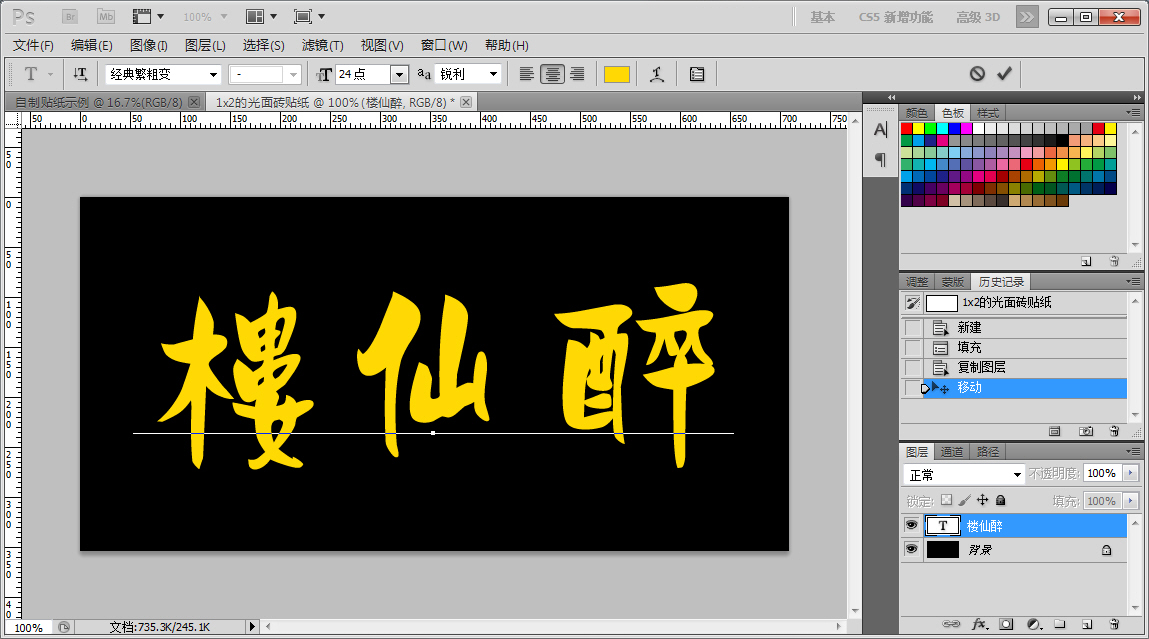Open the 图像(I) menu
The image size is (1149, 639).
tap(149, 45)
